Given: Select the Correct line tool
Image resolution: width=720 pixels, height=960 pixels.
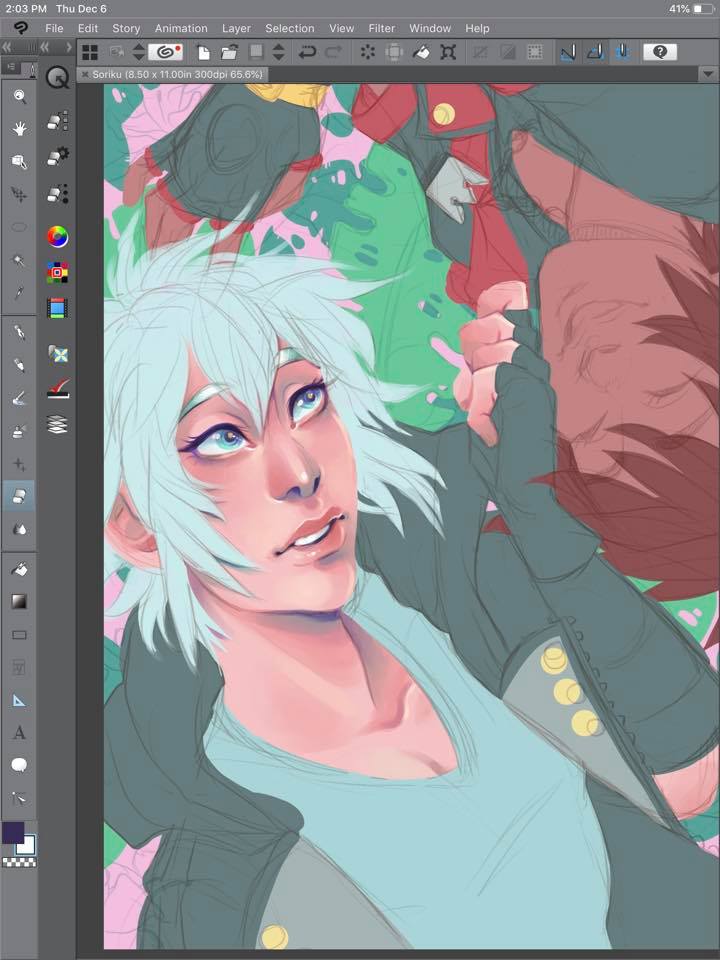Looking at the screenshot, I should coord(19,798).
